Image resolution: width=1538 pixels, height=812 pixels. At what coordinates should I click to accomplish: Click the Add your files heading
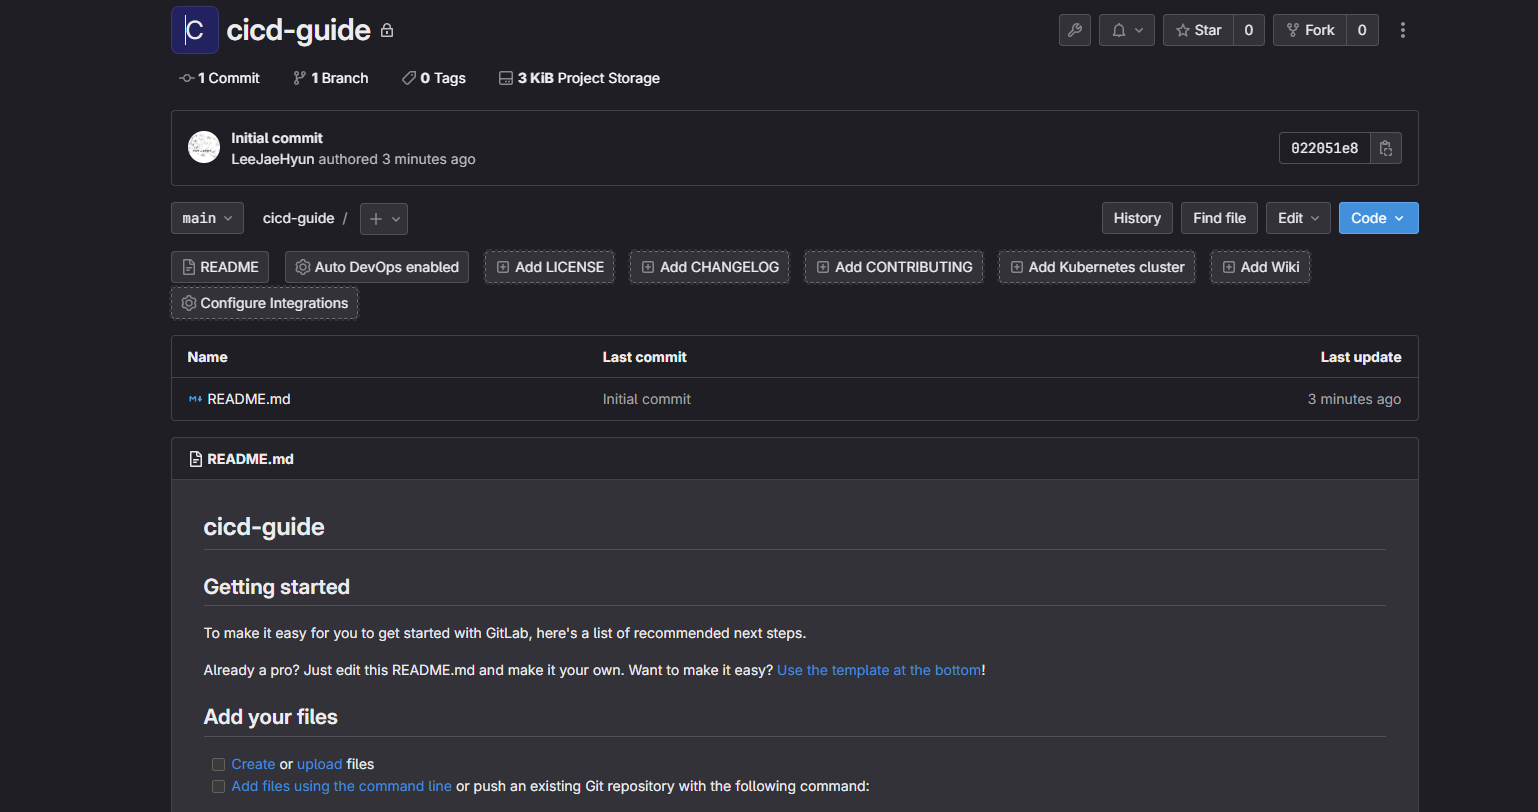[x=271, y=717]
